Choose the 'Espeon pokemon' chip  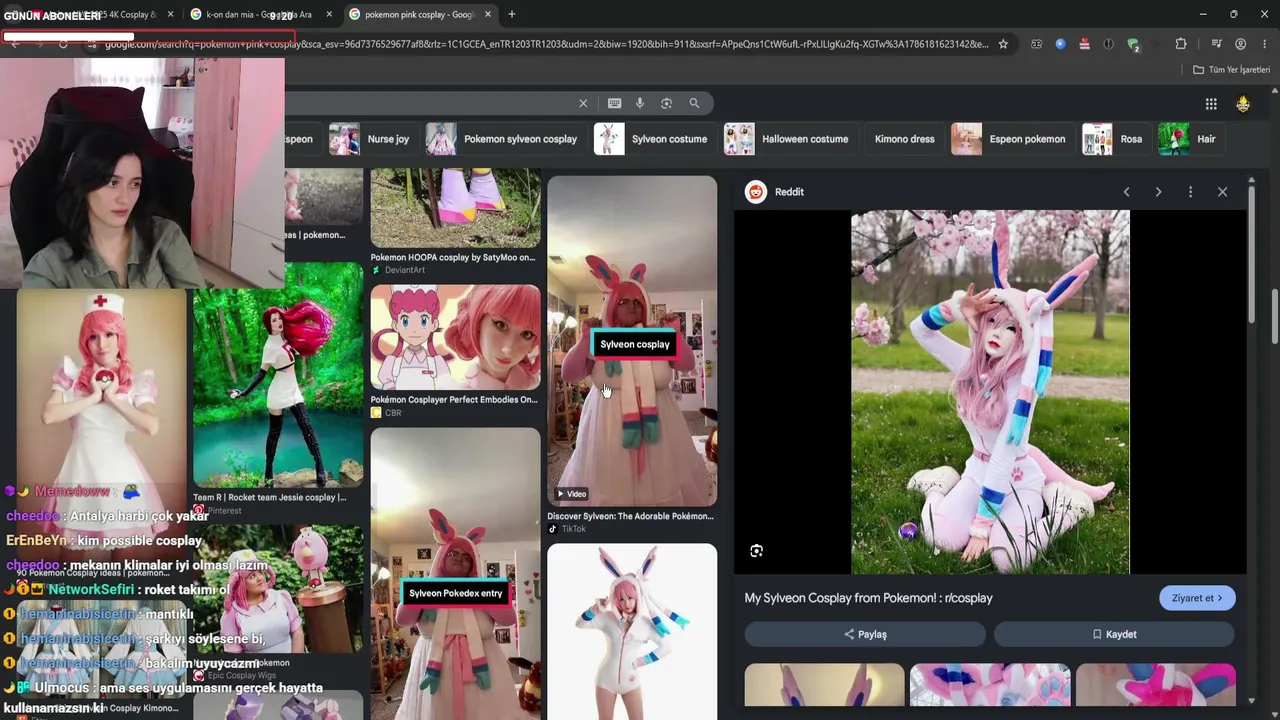(1011, 139)
